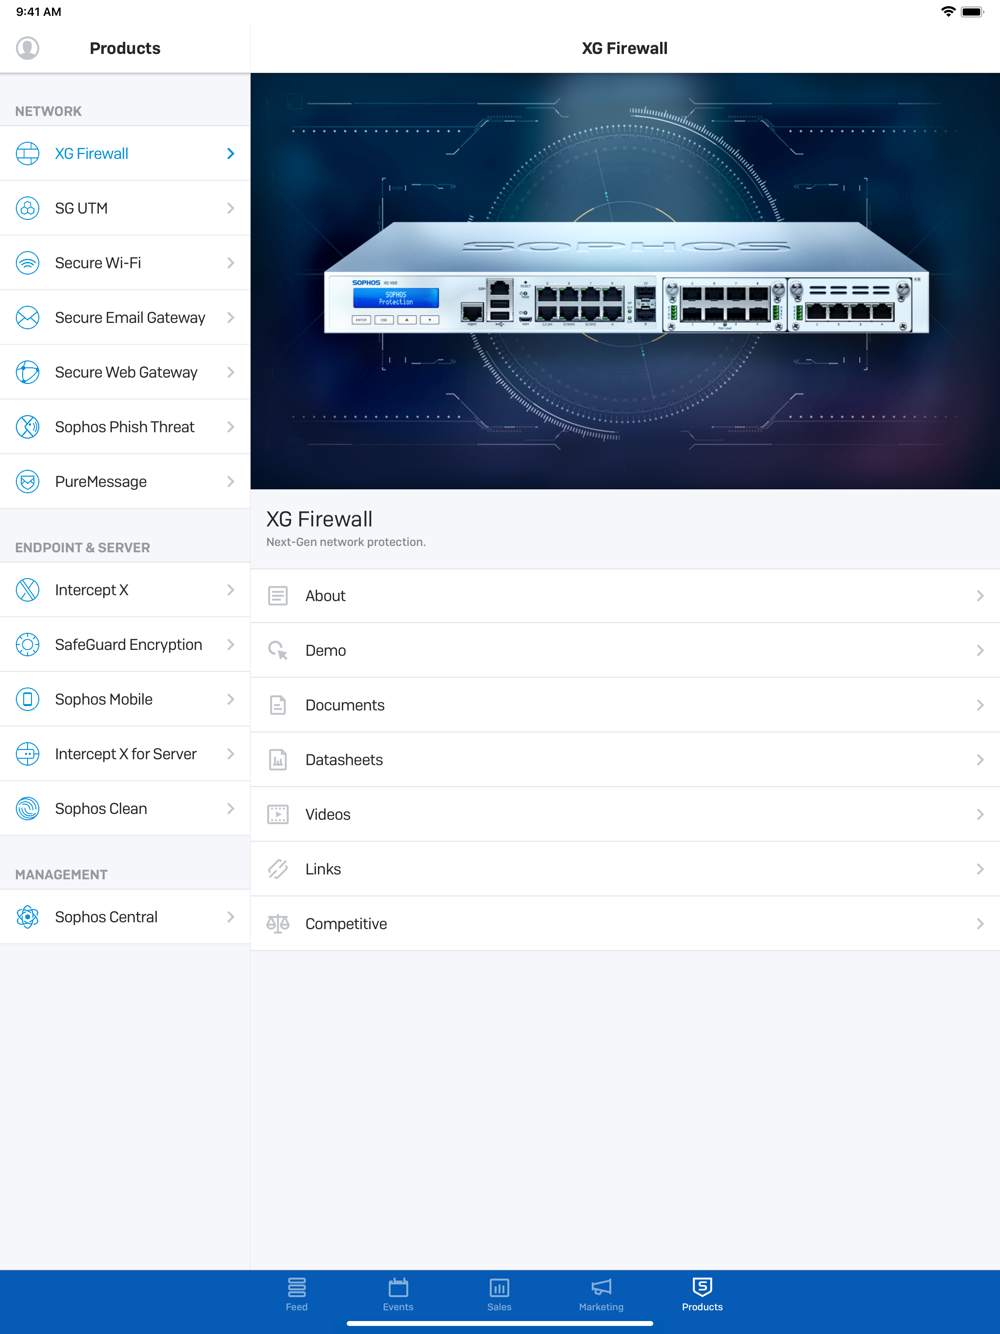
Task: Click the Secure Web Gateway icon
Action: click(x=28, y=372)
